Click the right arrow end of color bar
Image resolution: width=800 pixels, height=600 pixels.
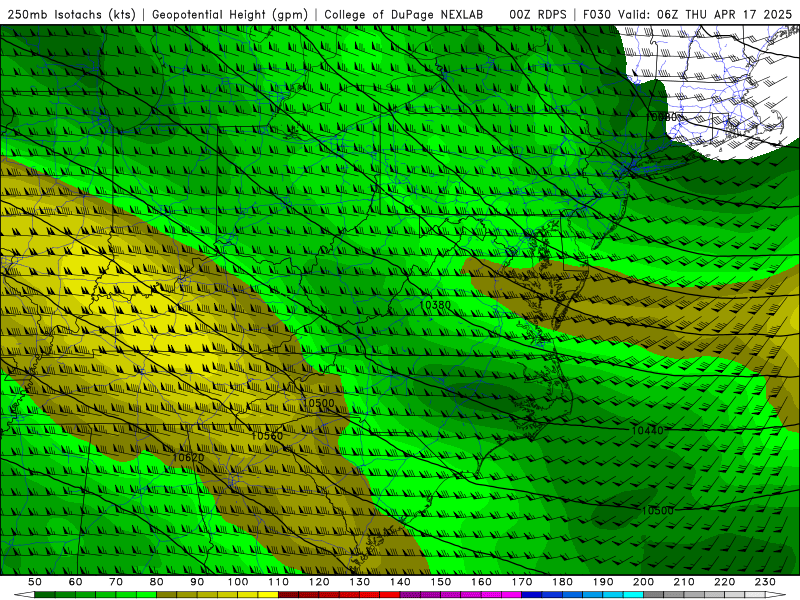tap(775, 595)
